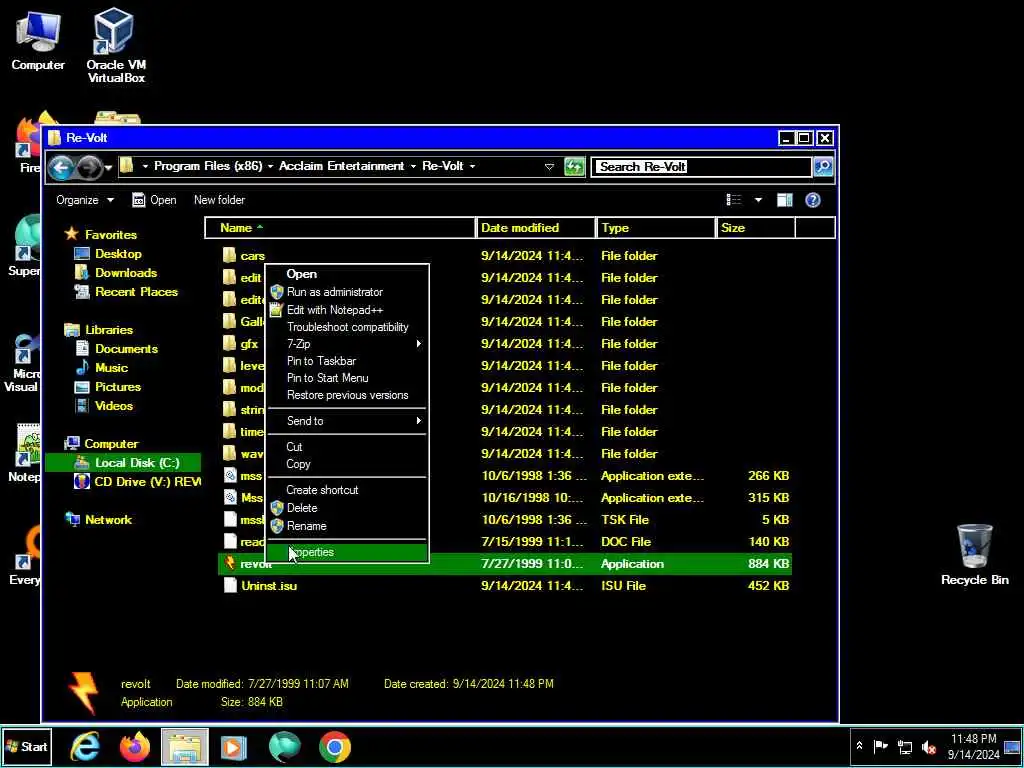The height and width of the screenshot is (768, 1024).
Task: Launch Firefox from taskbar
Action: tap(135, 746)
